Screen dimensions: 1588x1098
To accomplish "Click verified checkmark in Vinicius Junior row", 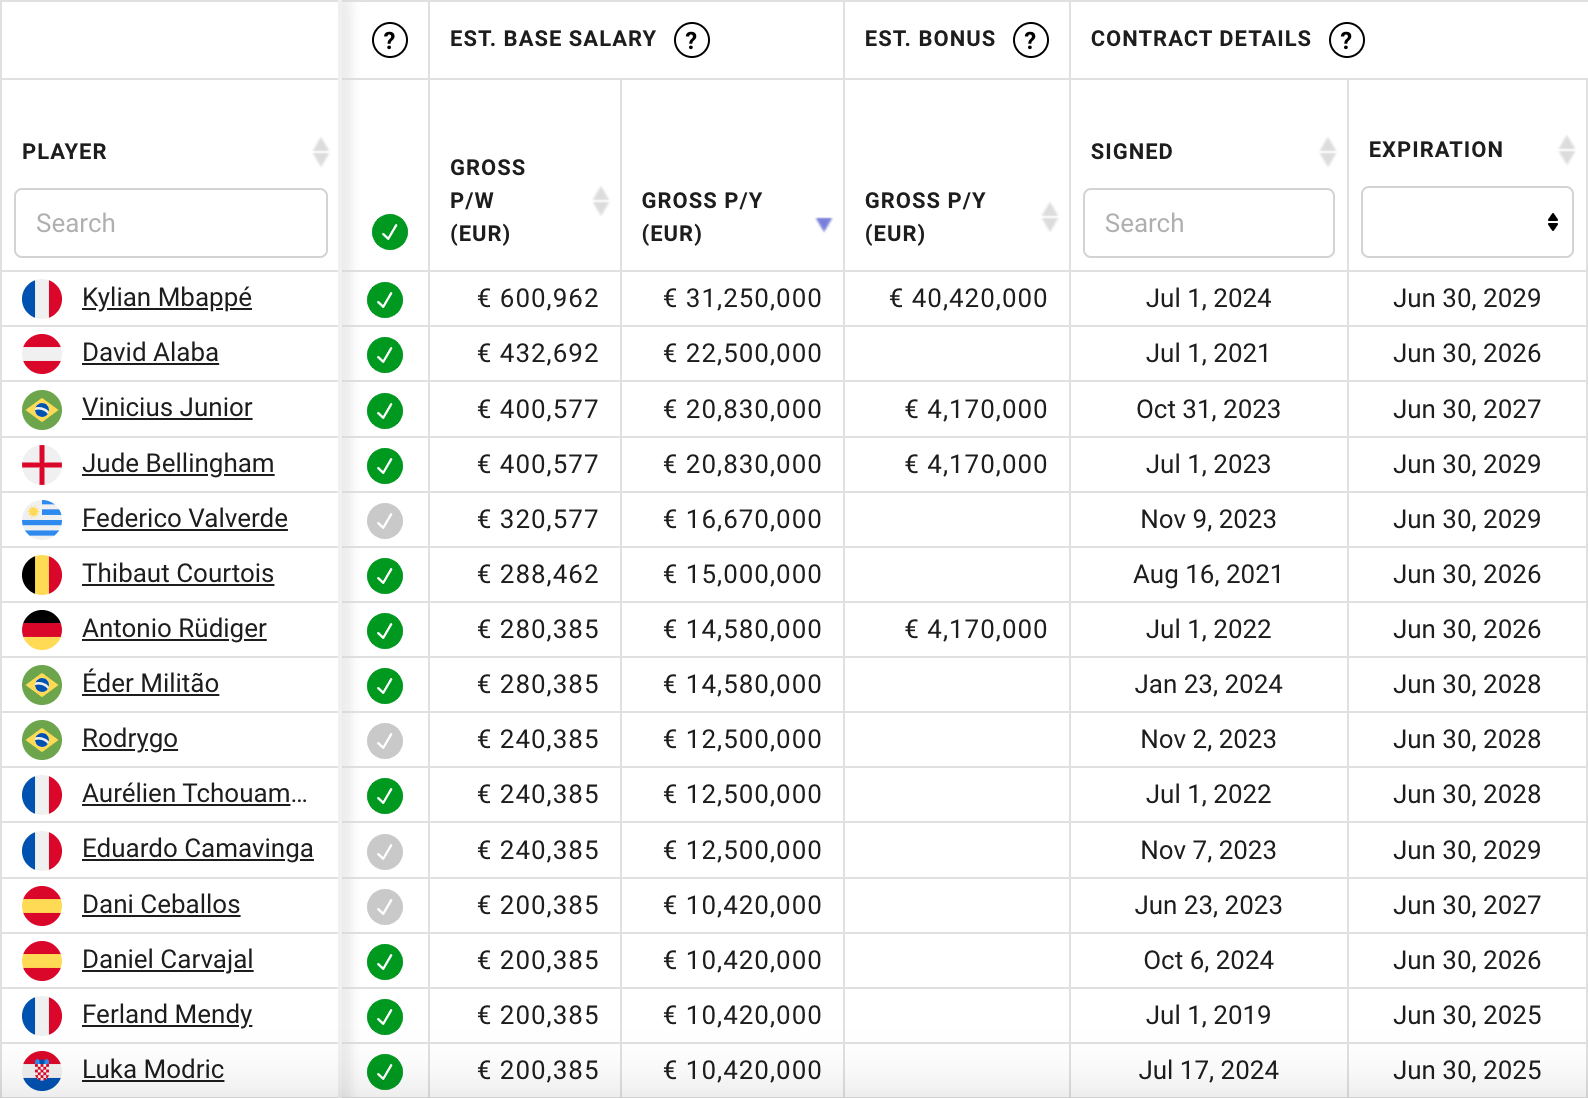I will click(385, 410).
